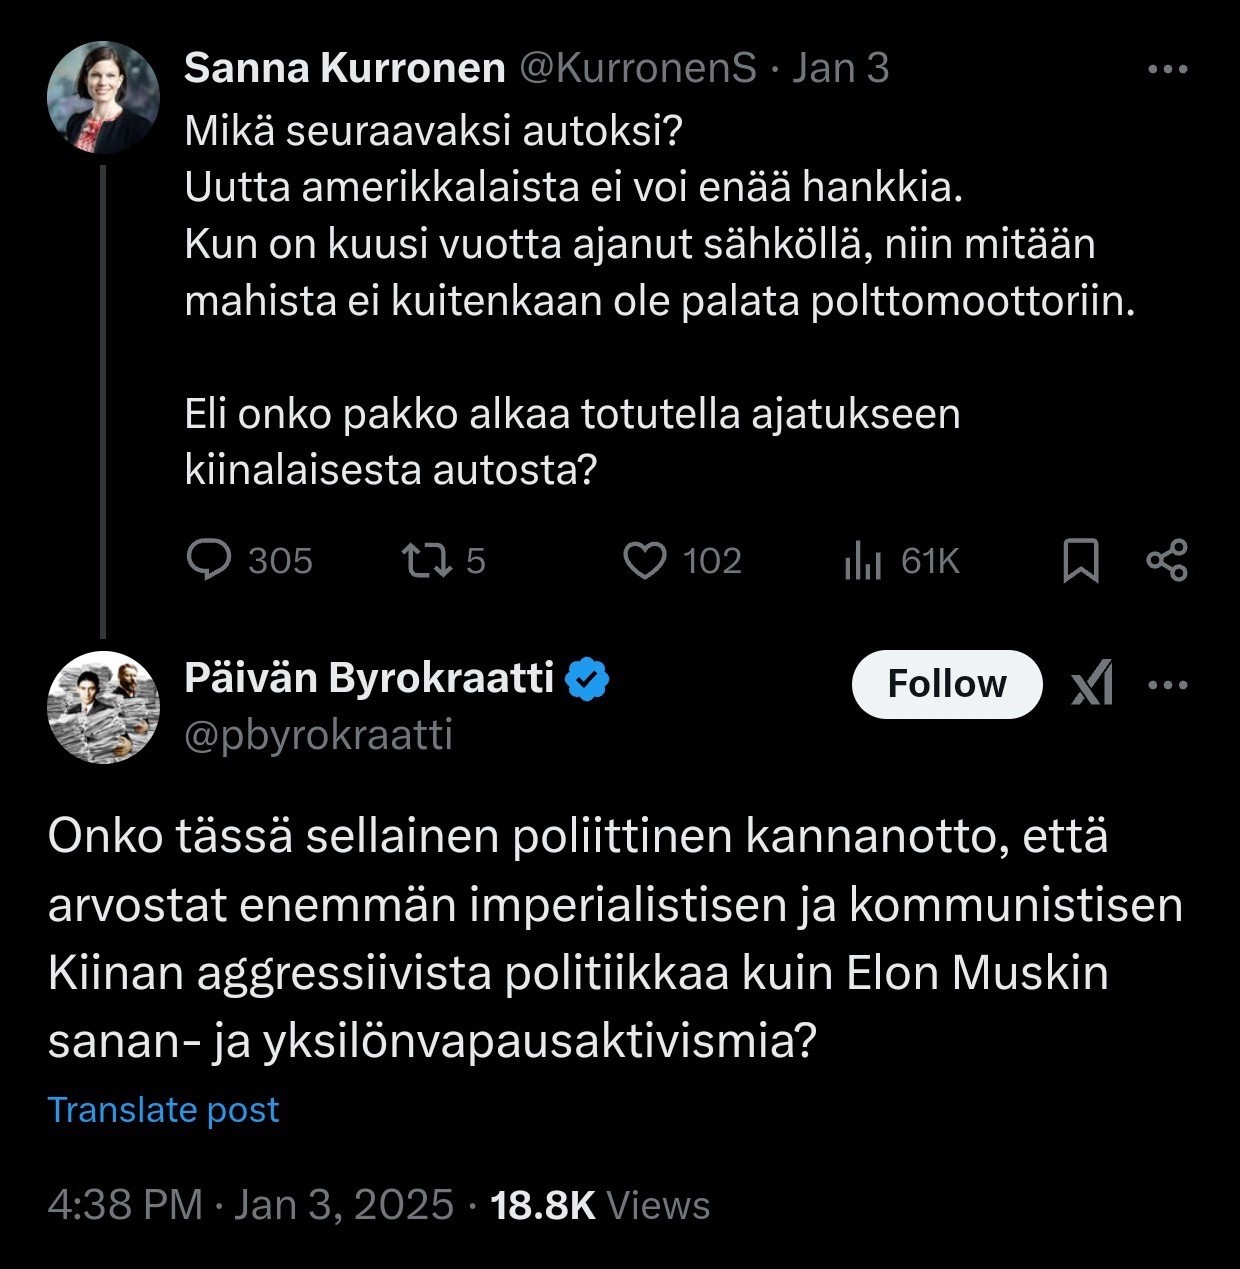Click Translate post link
The height and width of the screenshot is (1269, 1240).
pyautogui.click(x=164, y=1110)
